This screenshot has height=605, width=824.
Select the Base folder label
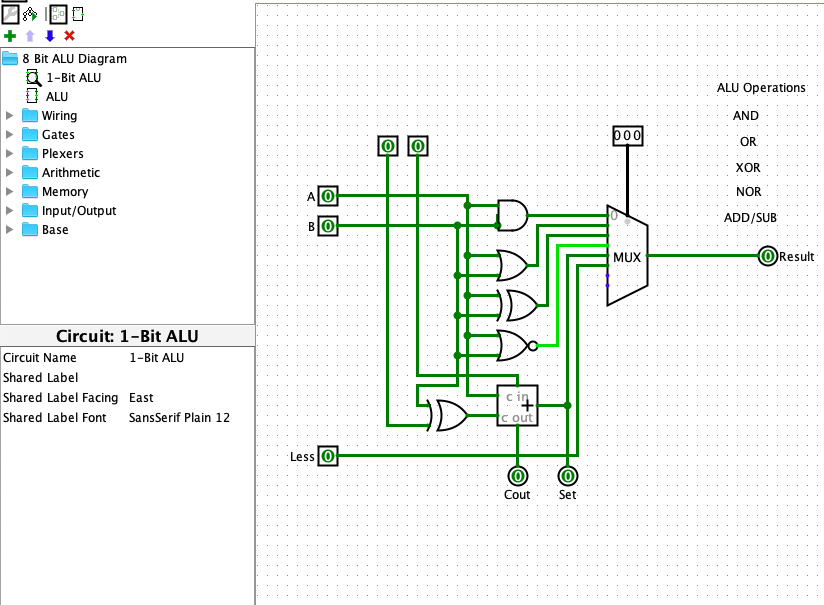point(55,230)
